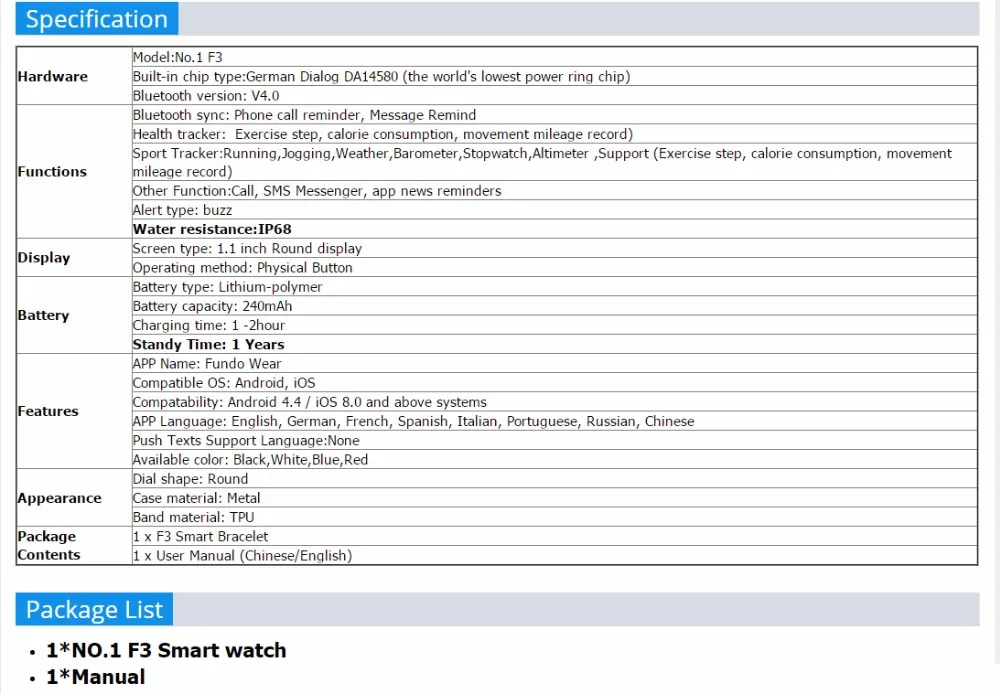Click Dial shape: Round cell

(x=555, y=478)
